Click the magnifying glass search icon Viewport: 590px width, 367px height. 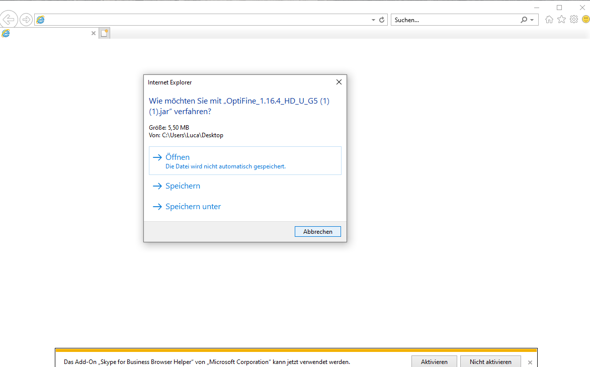[524, 20]
